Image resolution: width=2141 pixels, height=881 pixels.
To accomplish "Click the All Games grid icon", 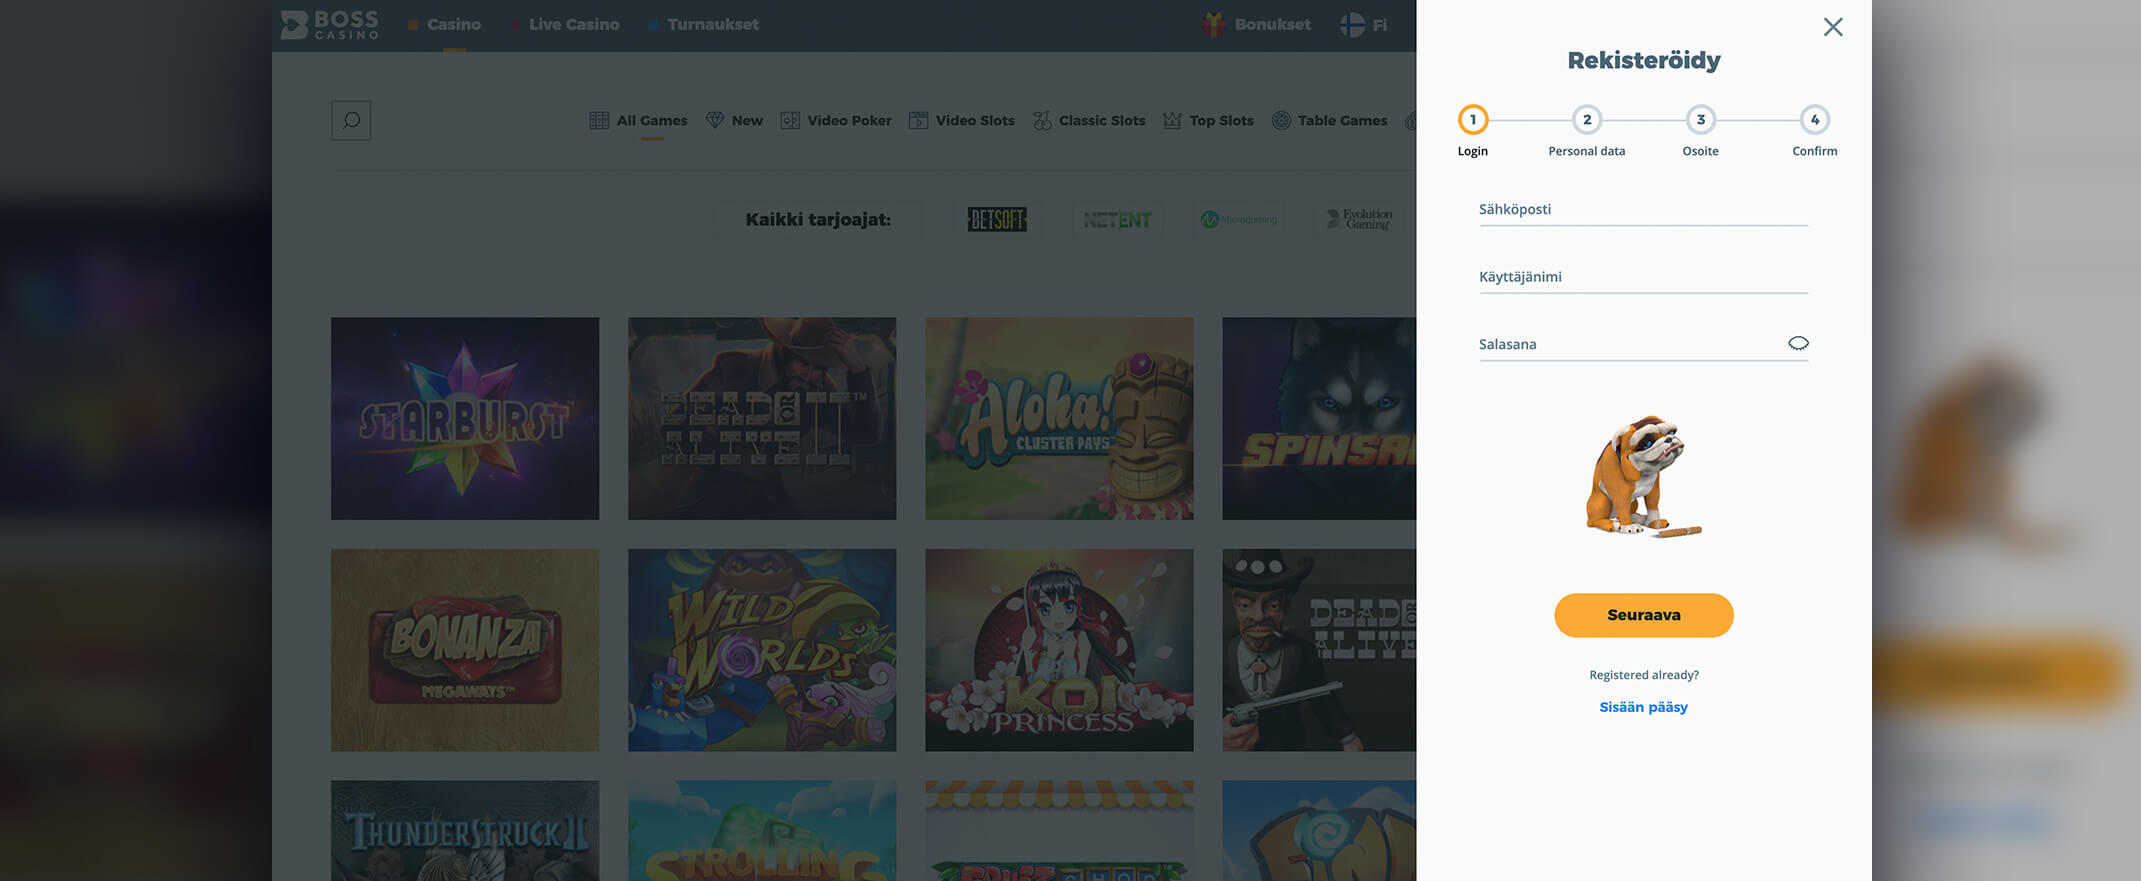I will (x=599, y=120).
